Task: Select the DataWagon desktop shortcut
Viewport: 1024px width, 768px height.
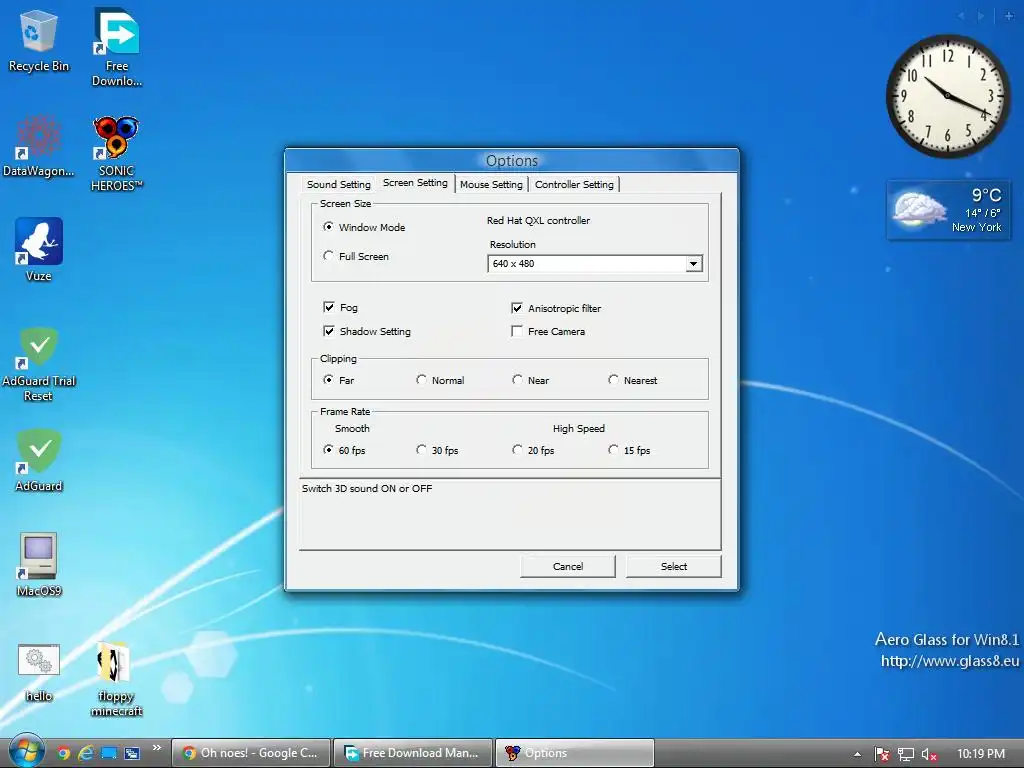Action: [x=38, y=146]
